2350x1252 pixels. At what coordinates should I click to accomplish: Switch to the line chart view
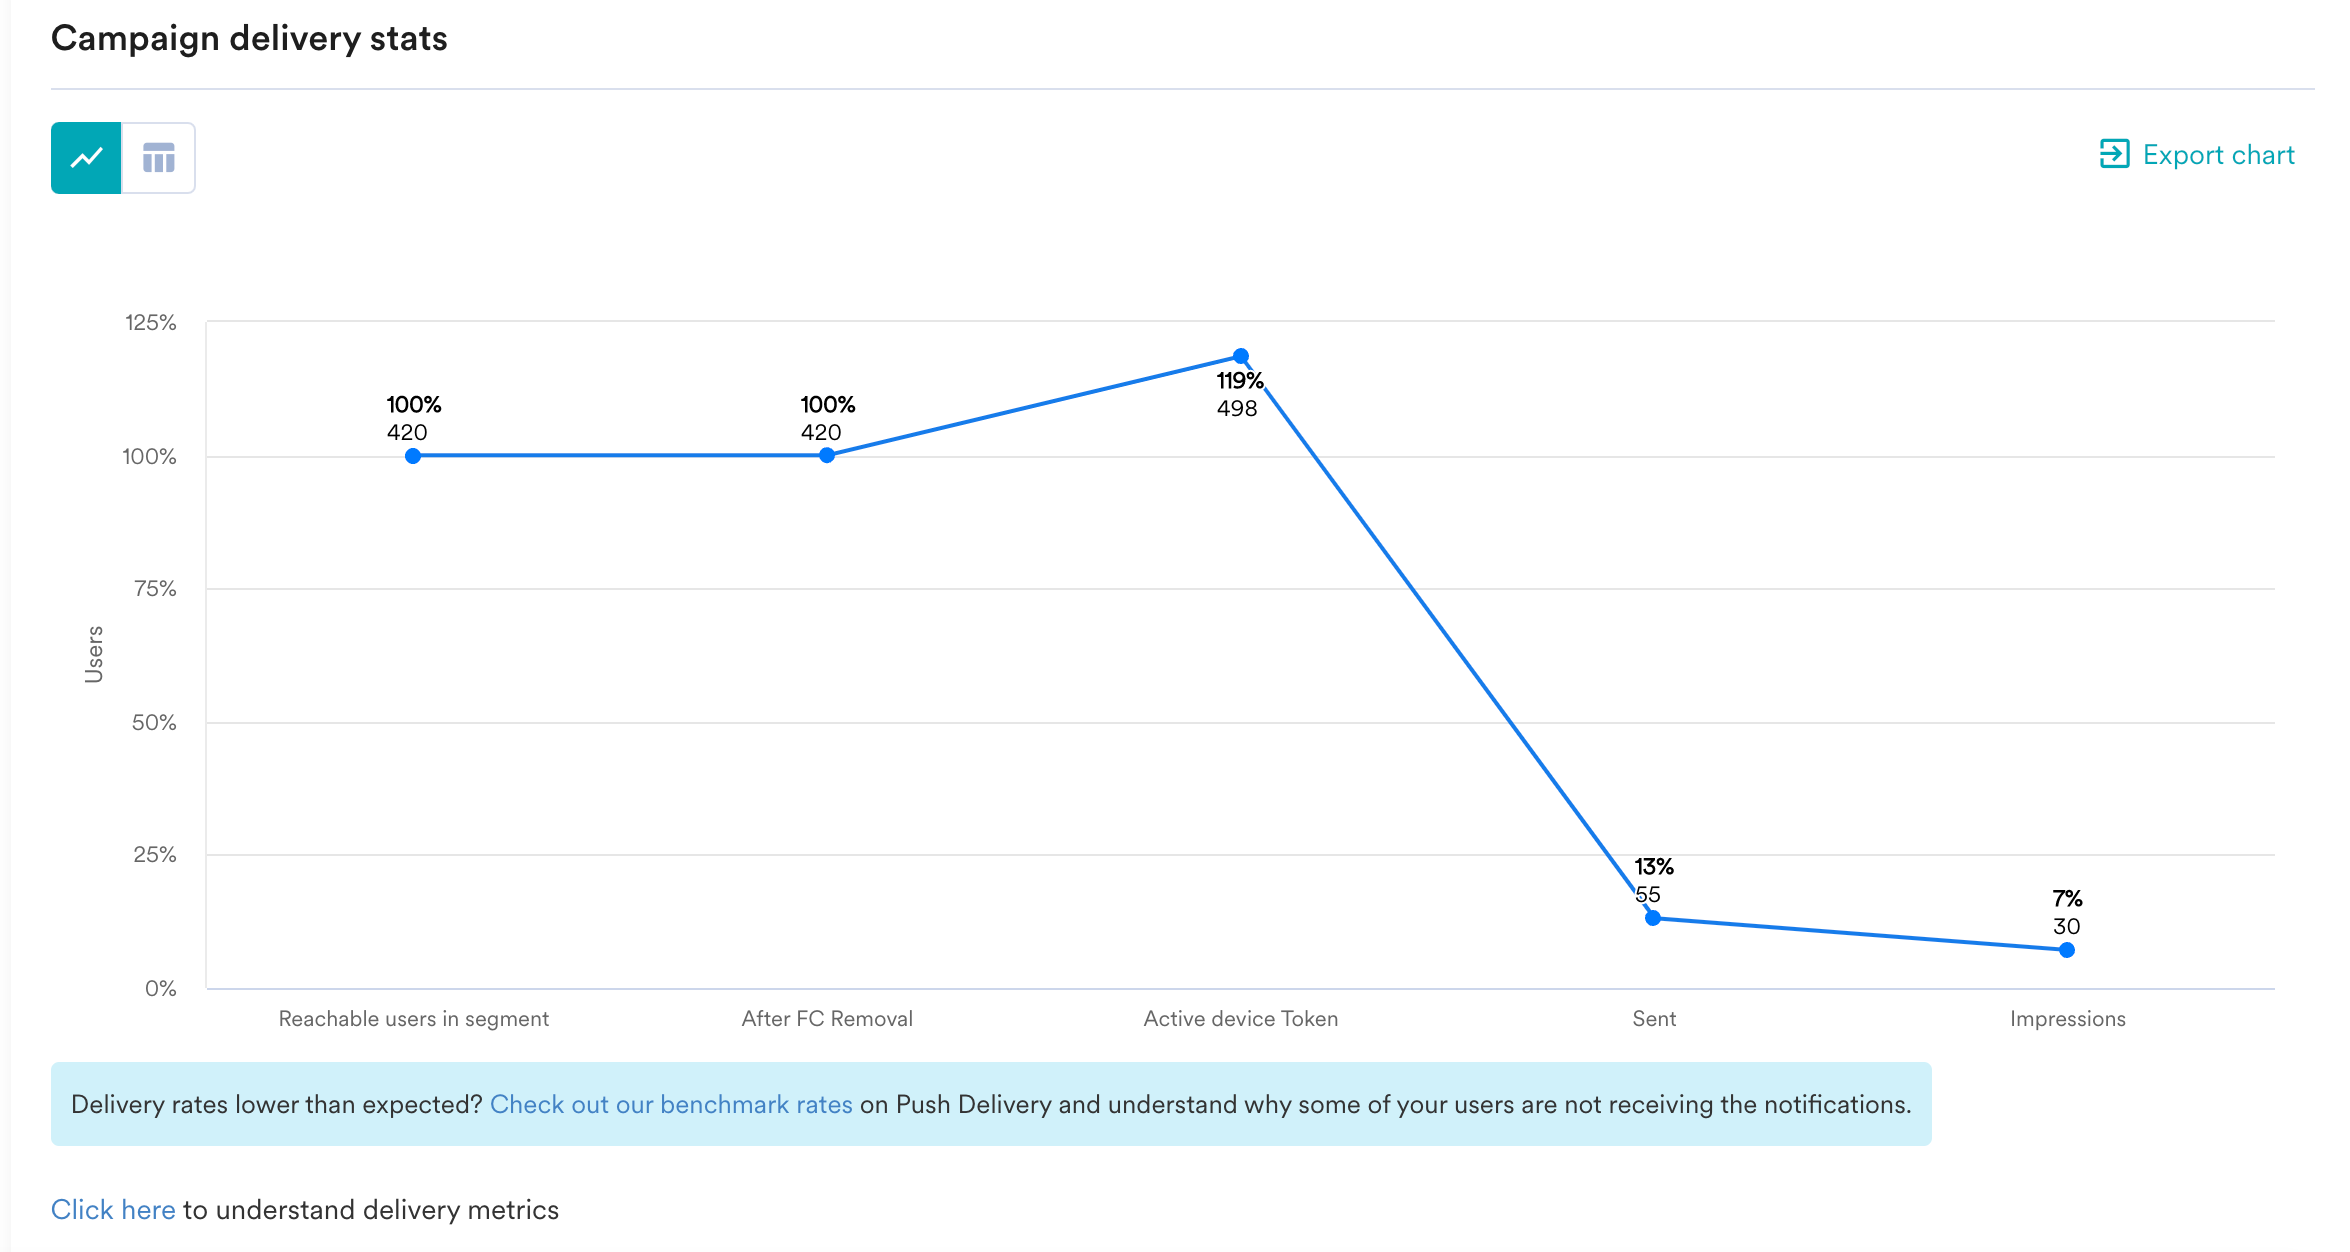(x=86, y=158)
